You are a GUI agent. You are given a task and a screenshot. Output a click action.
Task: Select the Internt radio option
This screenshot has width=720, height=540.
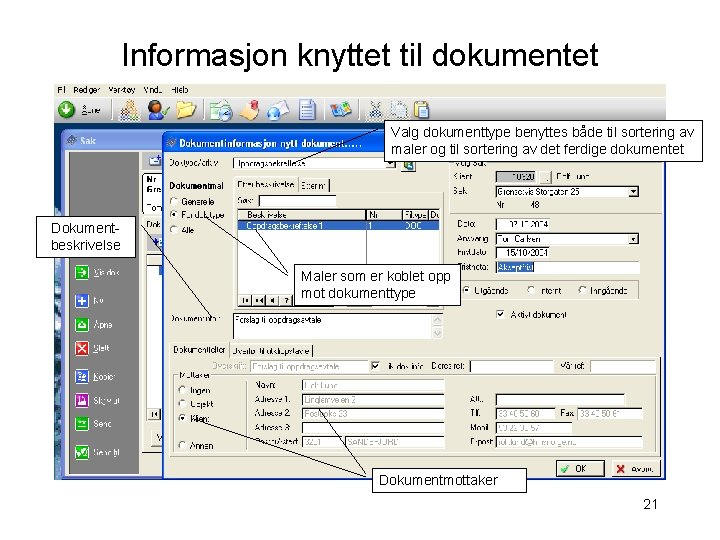tap(531, 290)
